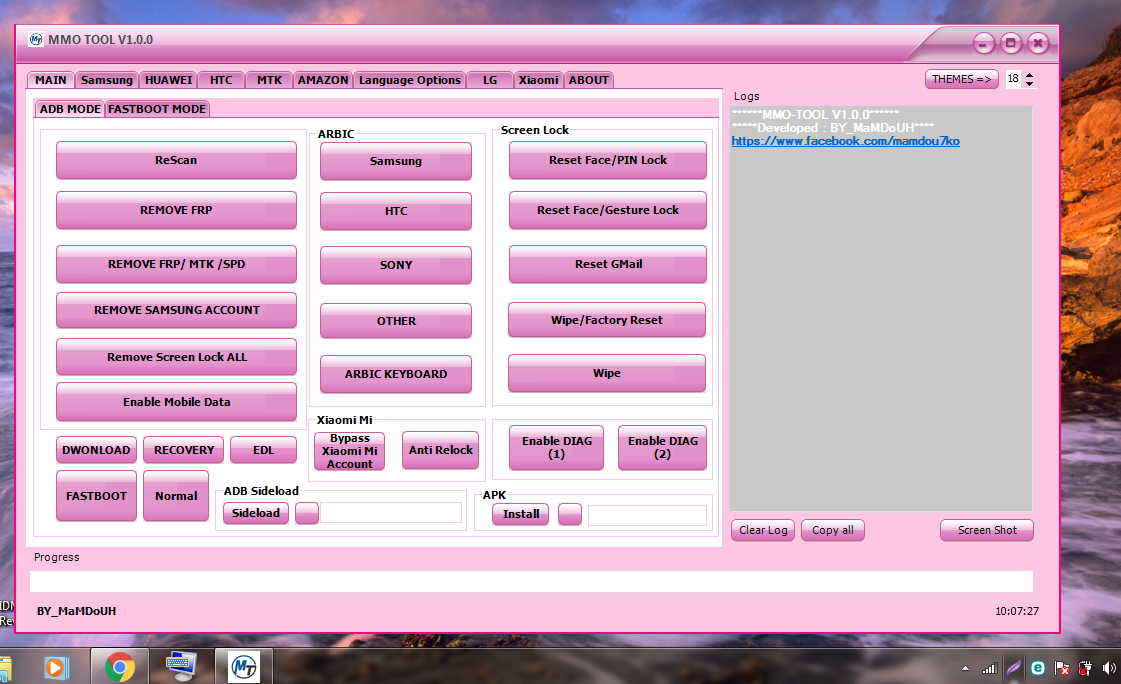Click the DWONLOAD mode button
The width and height of the screenshot is (1121, 684).
[x=96, y=450]
